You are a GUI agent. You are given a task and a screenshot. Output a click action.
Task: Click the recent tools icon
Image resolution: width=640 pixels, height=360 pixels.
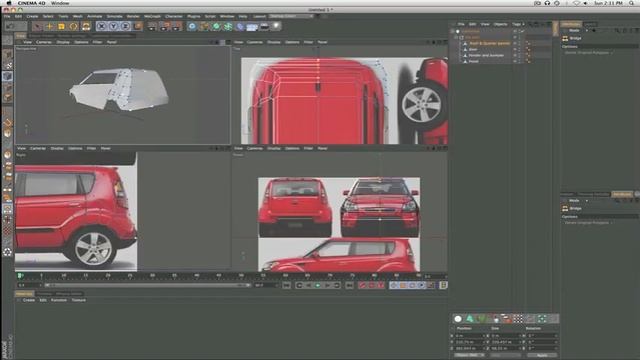86,27
